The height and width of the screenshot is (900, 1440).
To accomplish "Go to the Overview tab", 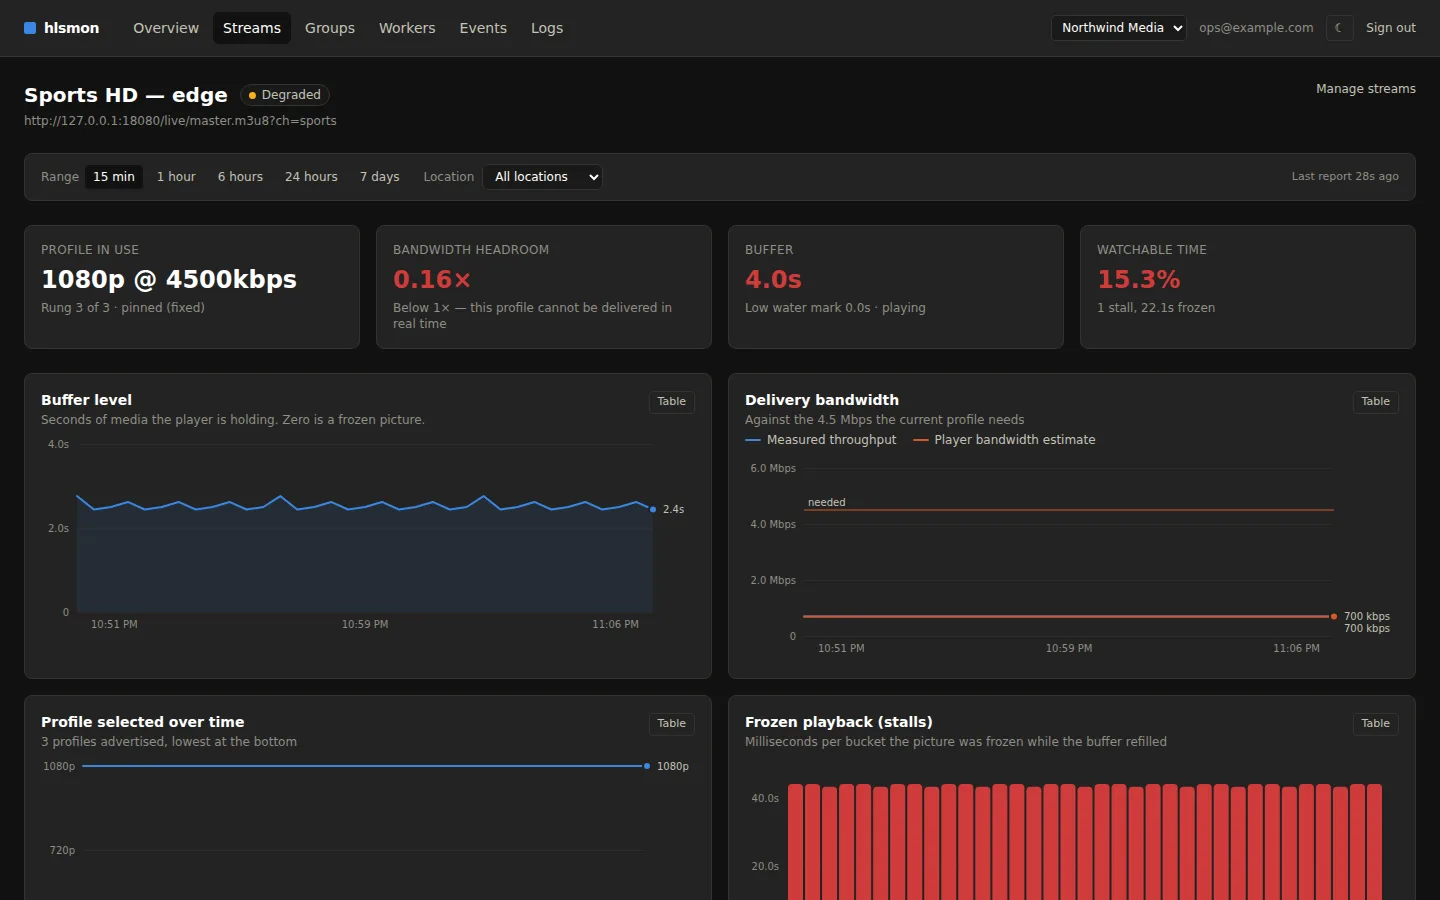I will point(166,28).
